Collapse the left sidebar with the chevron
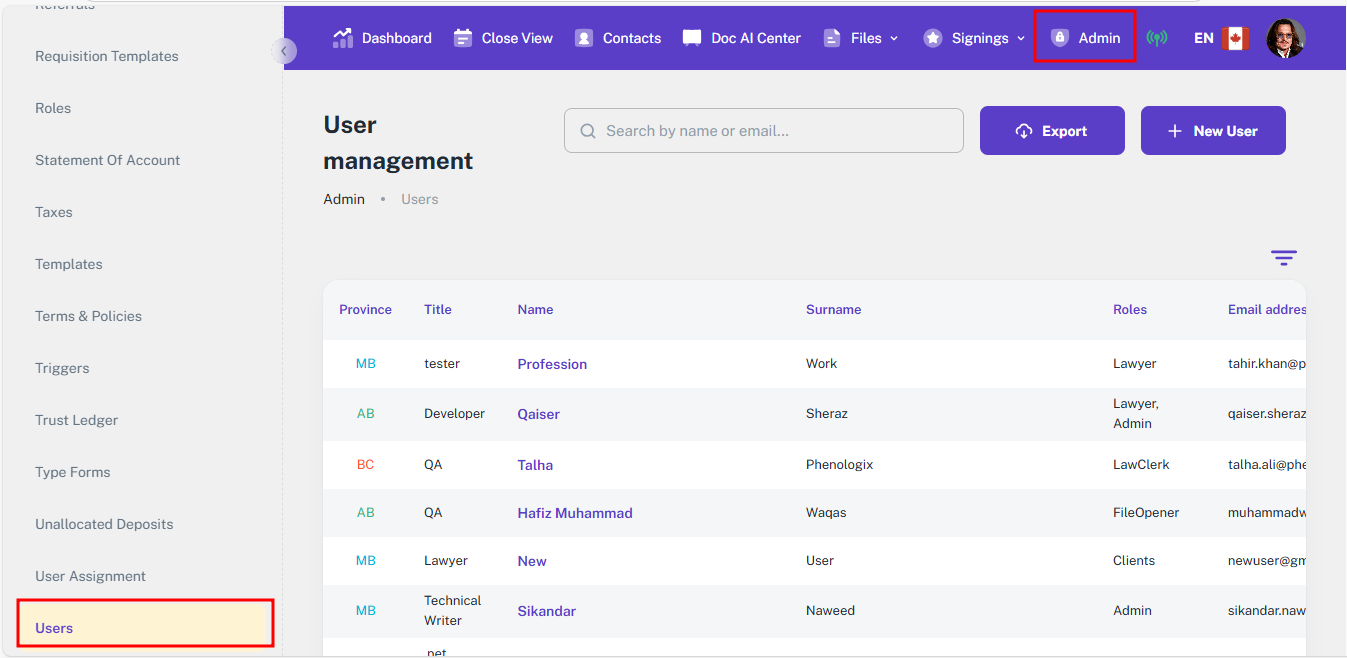The image size is (1347, 658). (284, 51)
